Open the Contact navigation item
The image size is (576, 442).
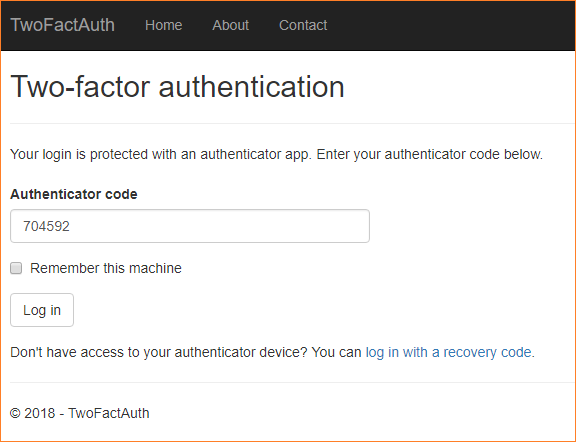[303, 25]
